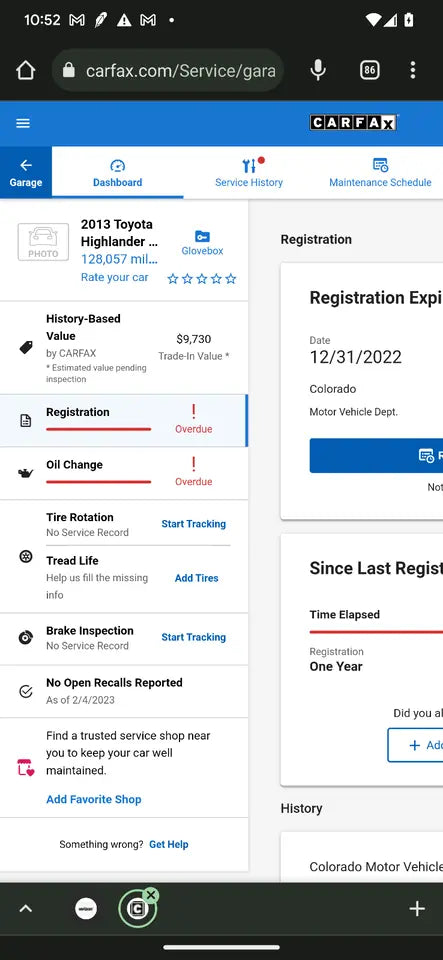Viewport: 443px width, 960px height.
Task: Click the Registration Overdue alert
Action: coord(193,419)
